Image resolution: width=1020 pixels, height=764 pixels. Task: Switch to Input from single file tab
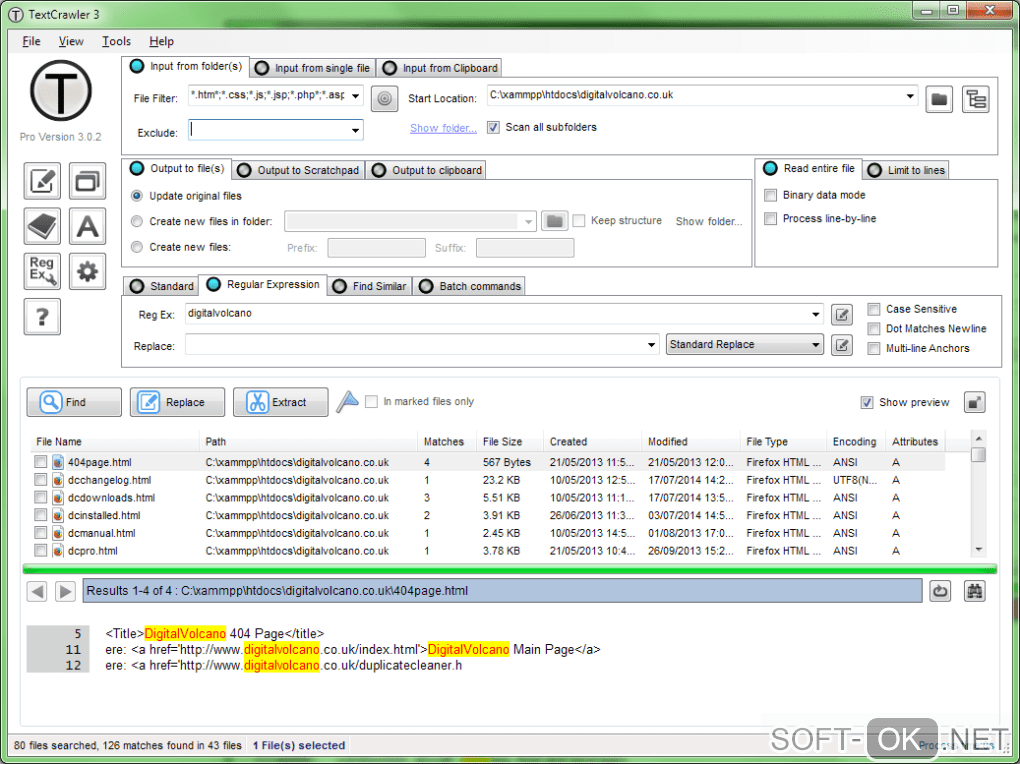313,68
